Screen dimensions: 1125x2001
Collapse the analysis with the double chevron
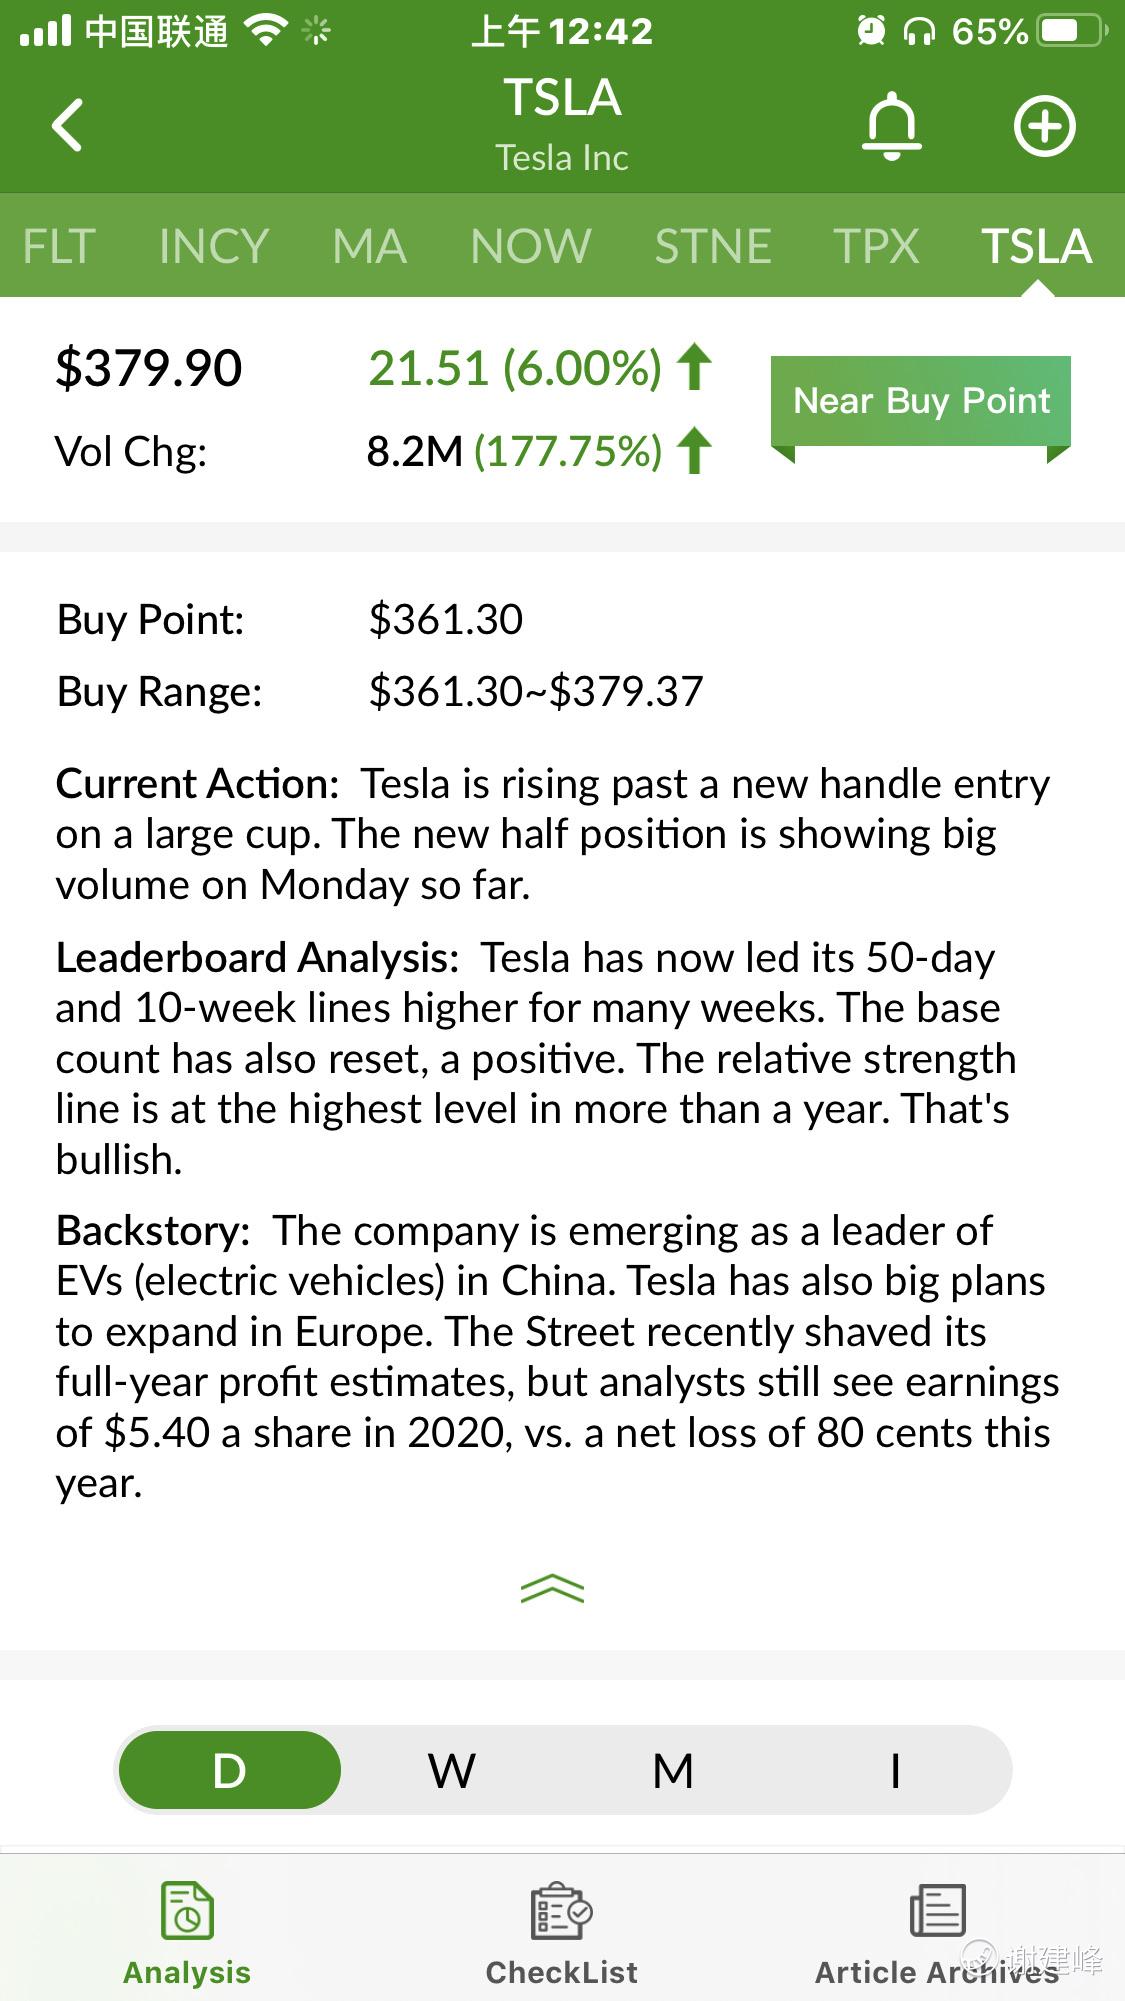(552, 1589)
